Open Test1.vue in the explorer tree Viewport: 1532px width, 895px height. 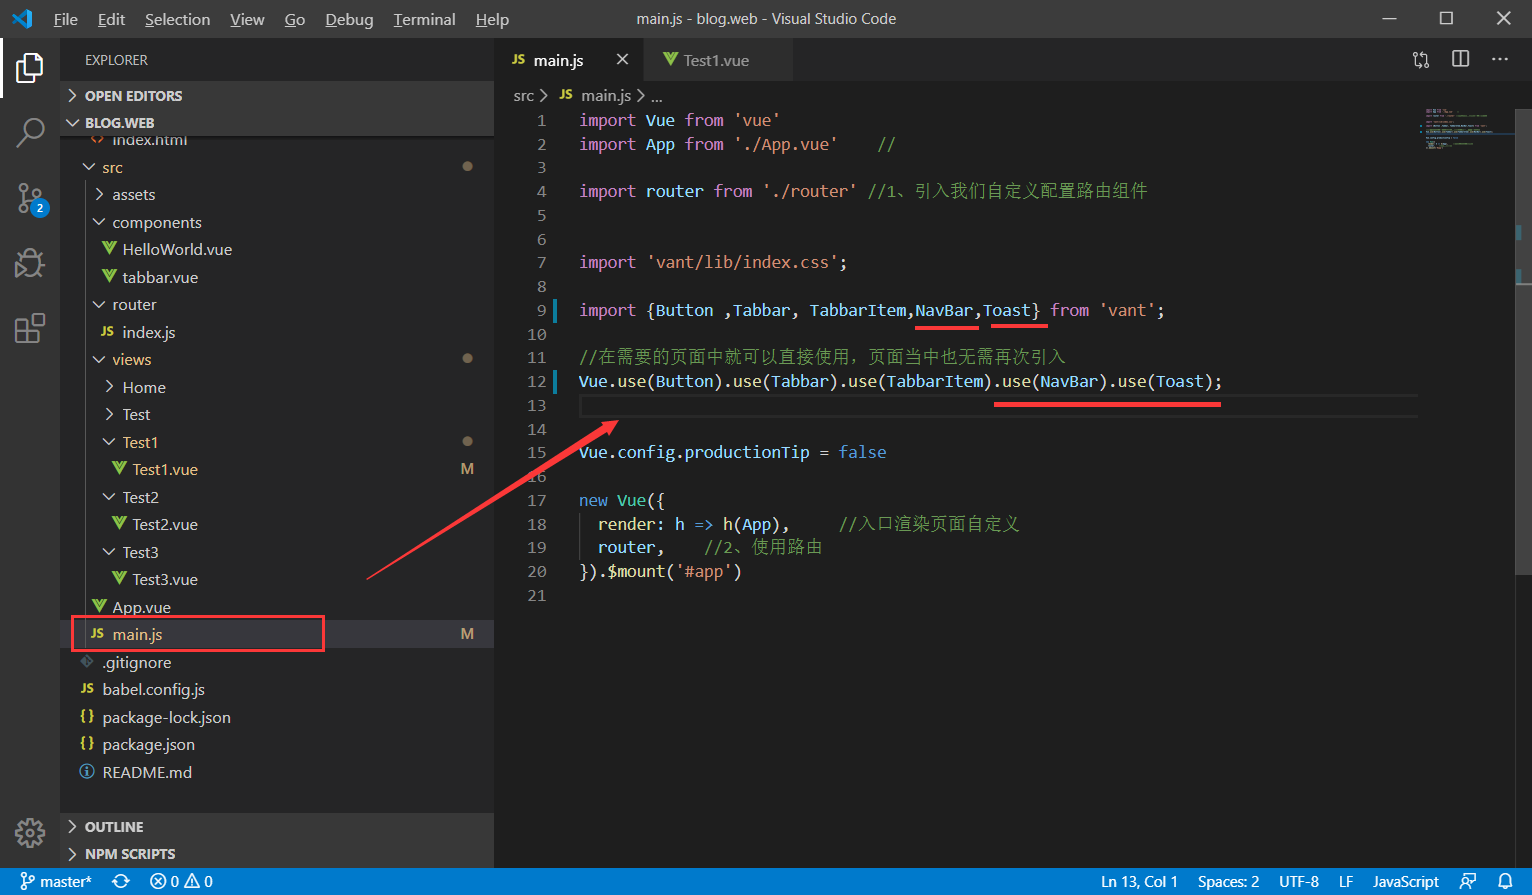pyautogui.click(x=277, y=469)
